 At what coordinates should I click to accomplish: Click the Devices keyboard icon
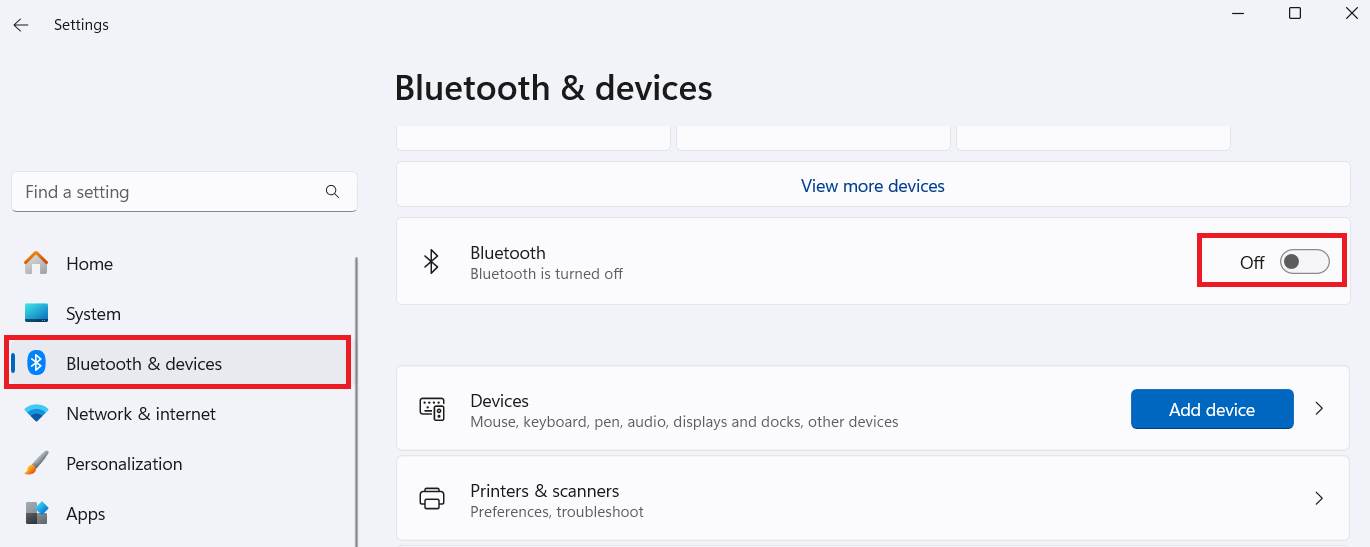432,408
